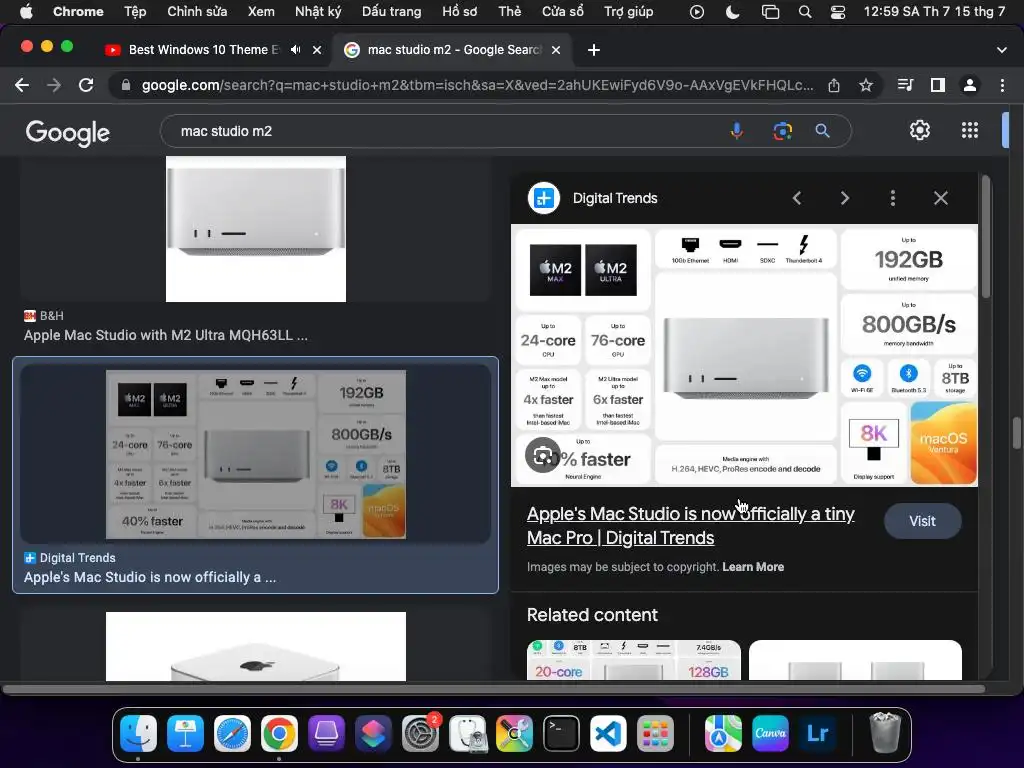
Task: Click the Learn More copyright link
Action: (753, 567)
